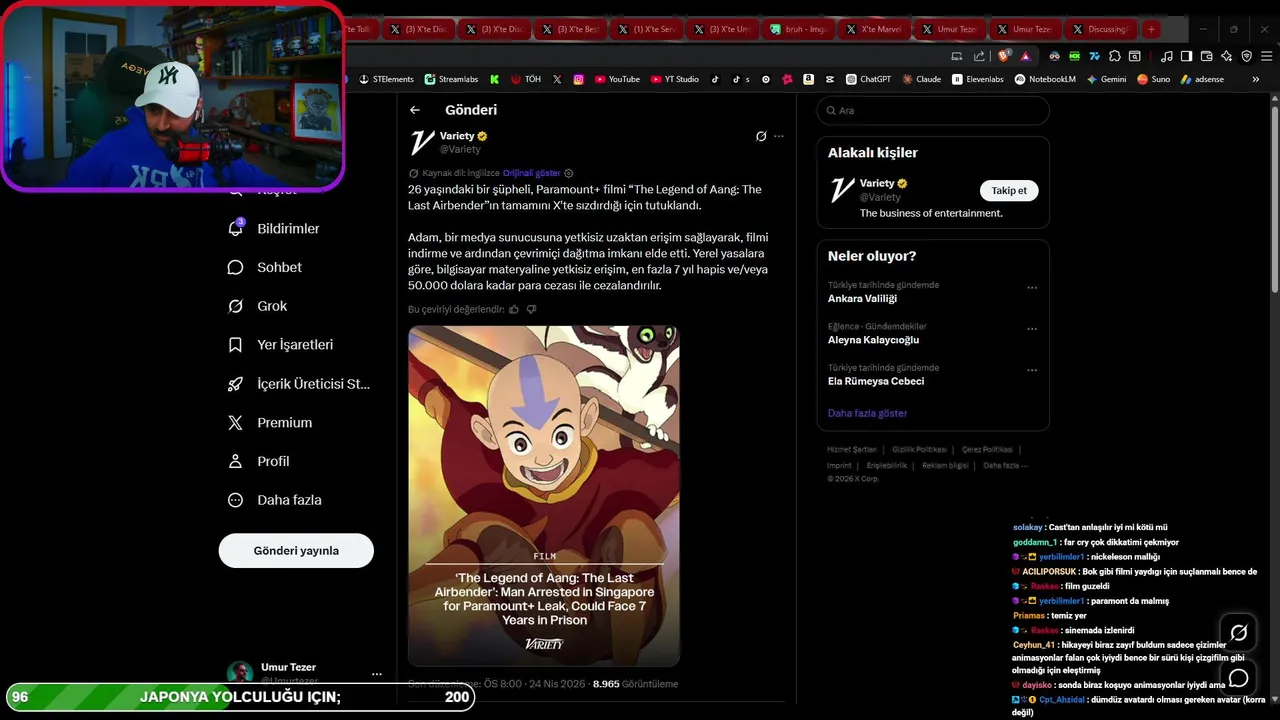
Task: Open Sohbet in X sidebar
Action: [x=266, y=267]
